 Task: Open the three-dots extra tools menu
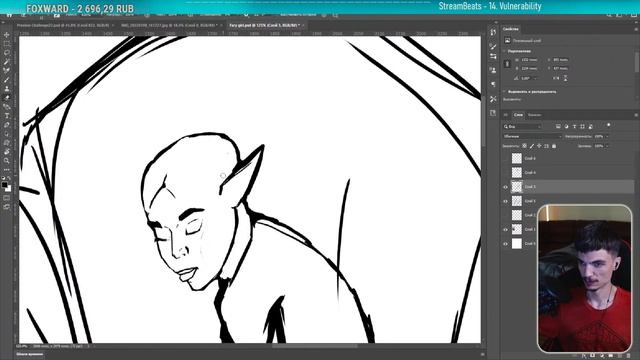7,169
